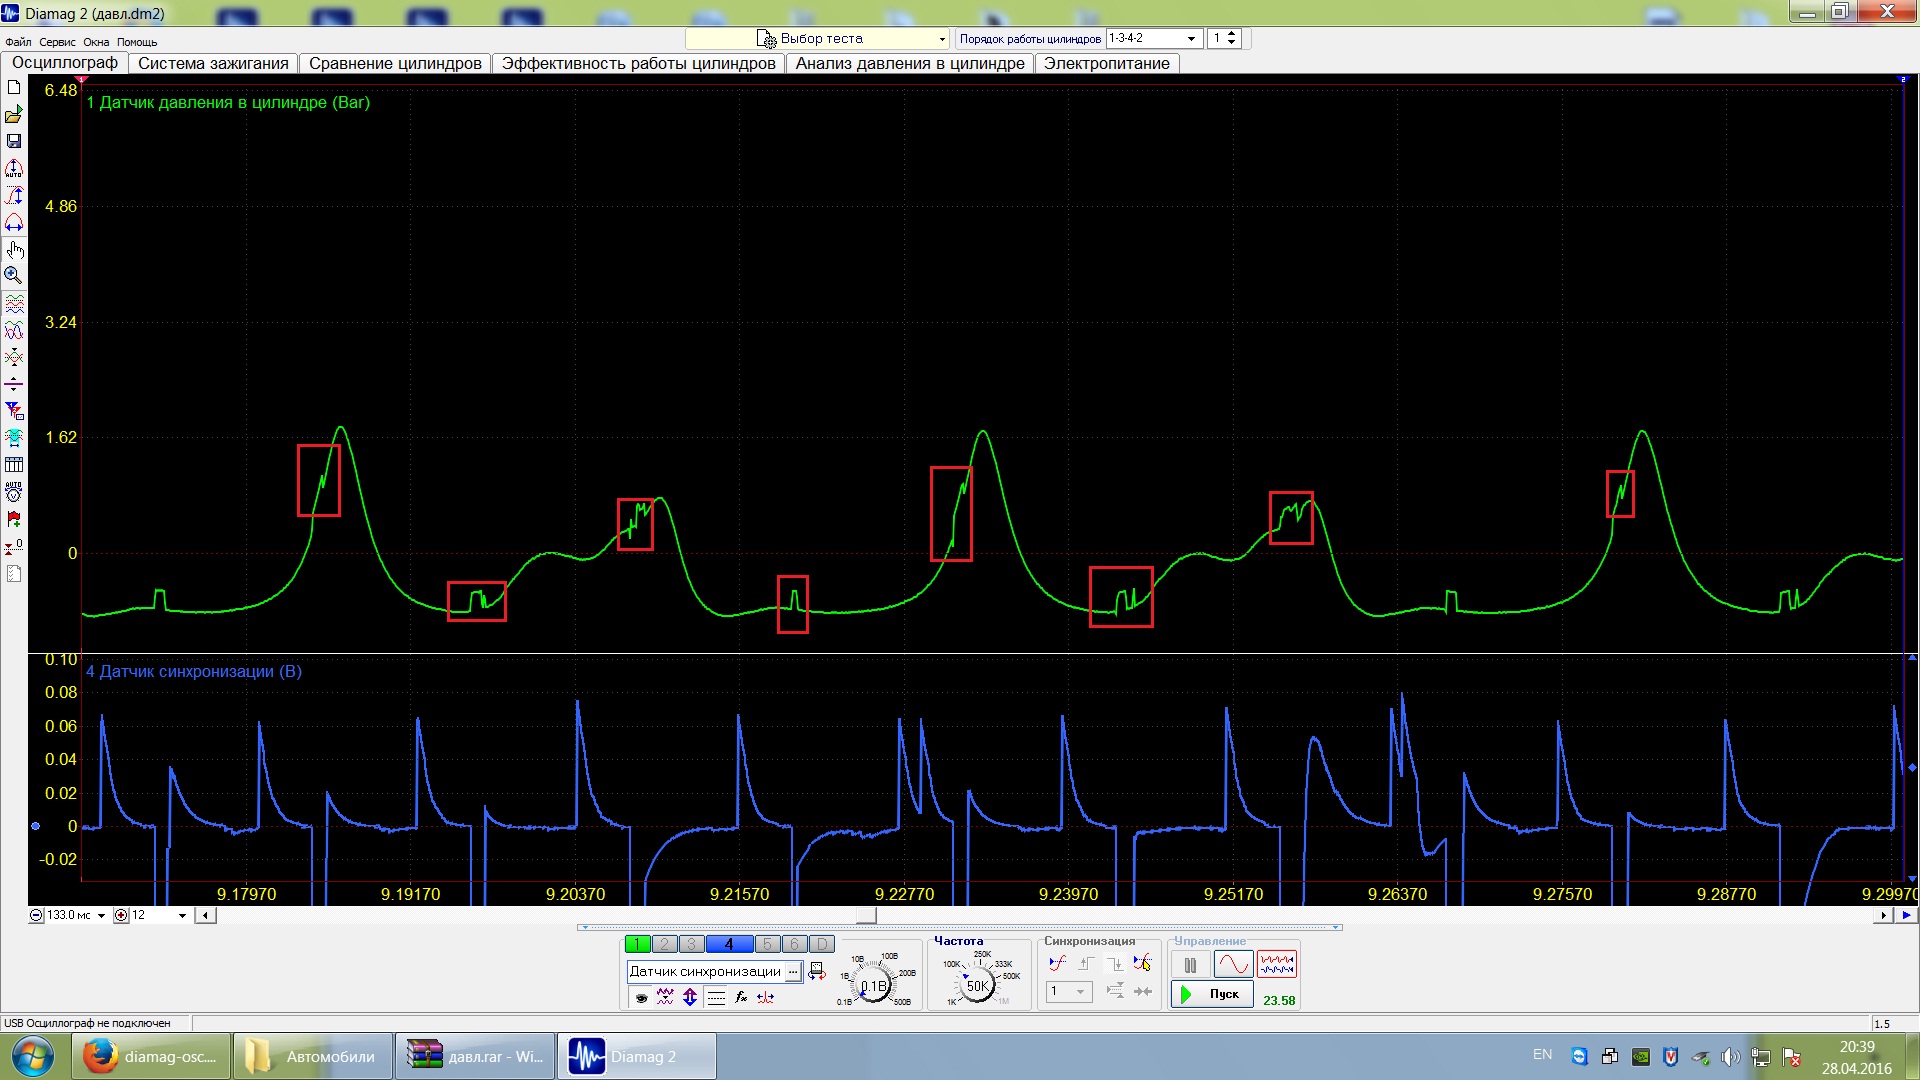
Task: Create a new oscillogram file
Action: pos(14,87)
